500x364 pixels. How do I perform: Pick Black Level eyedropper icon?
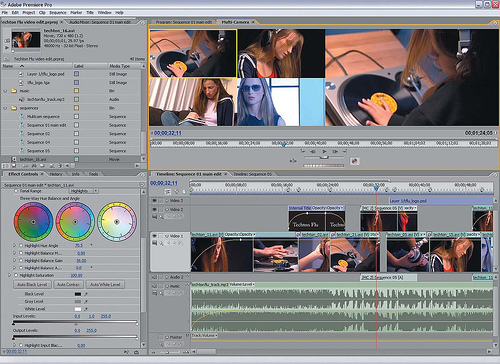[86, 294]
